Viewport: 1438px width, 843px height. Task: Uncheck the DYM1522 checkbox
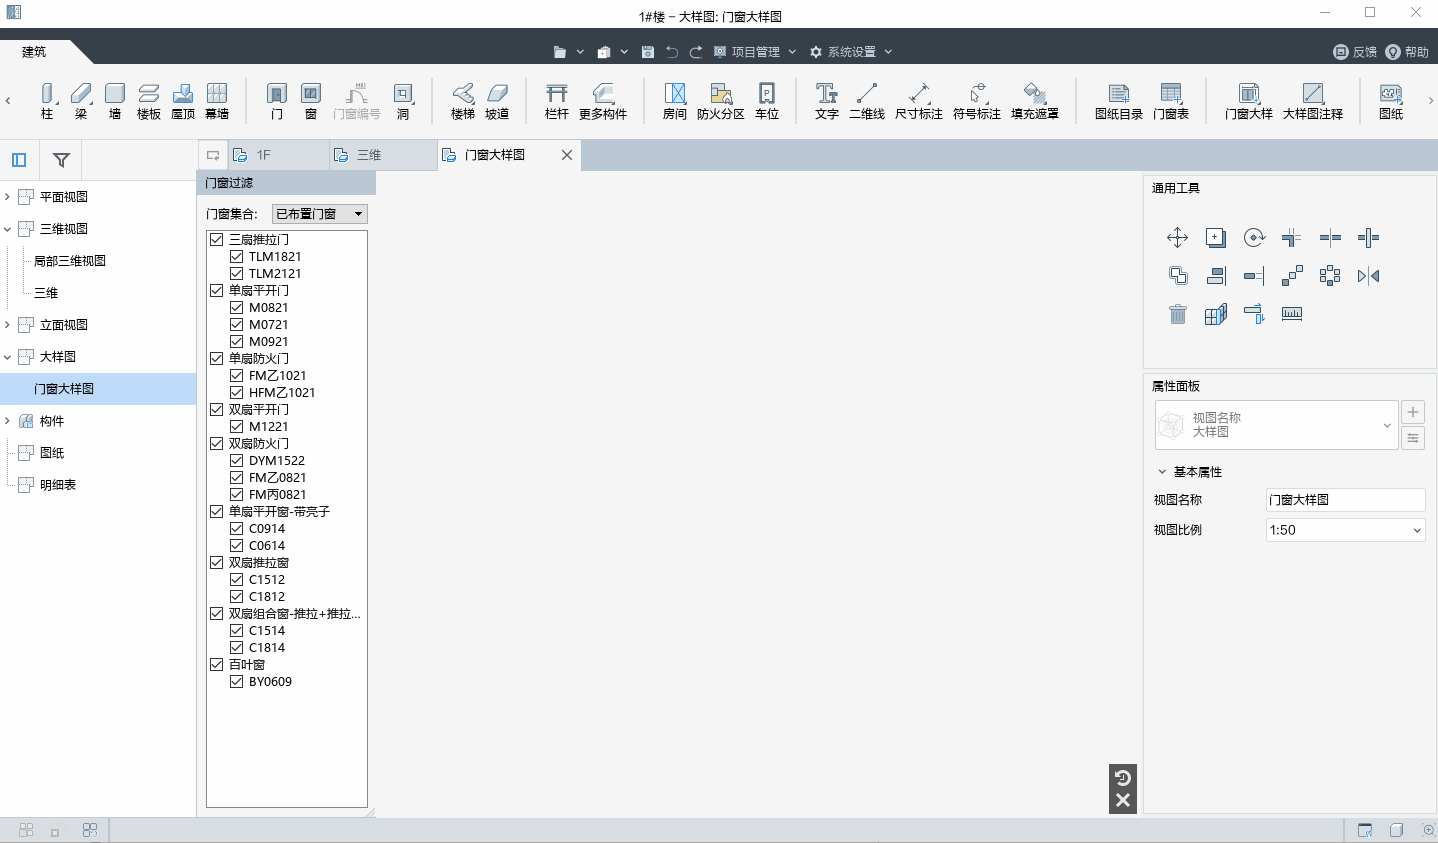pos(236,460)
